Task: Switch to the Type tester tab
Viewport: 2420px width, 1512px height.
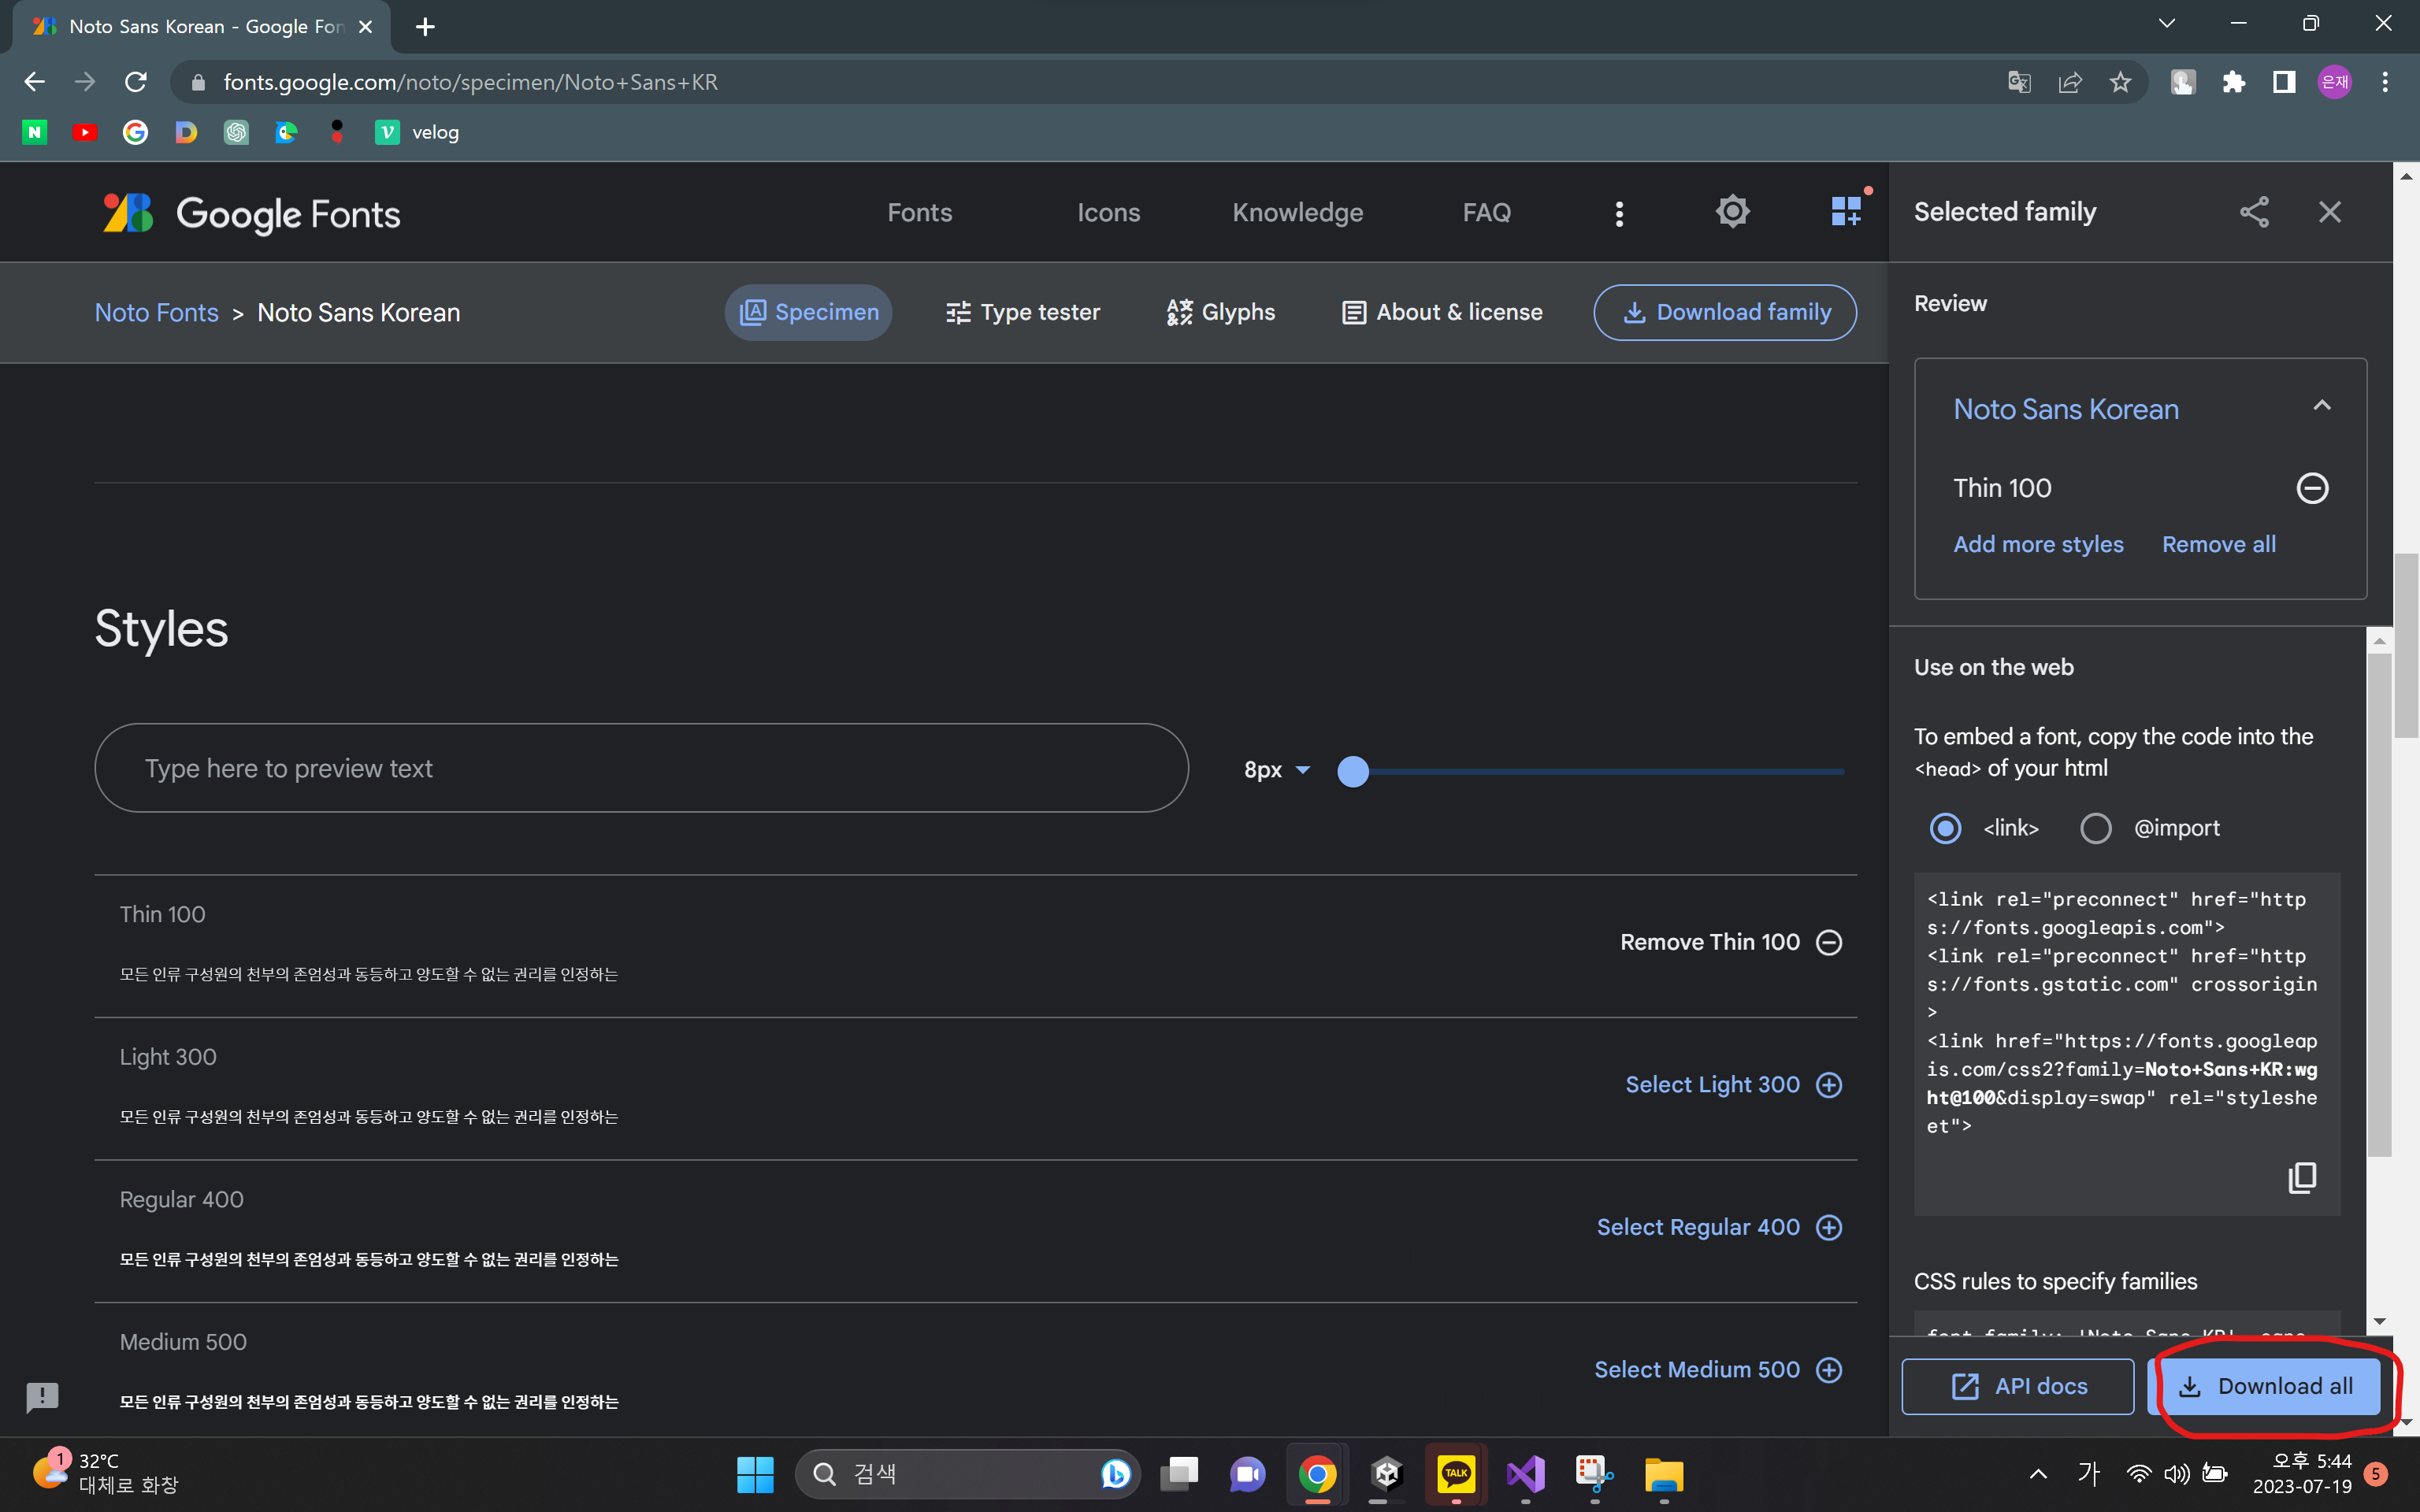Action: (1022, 312)
